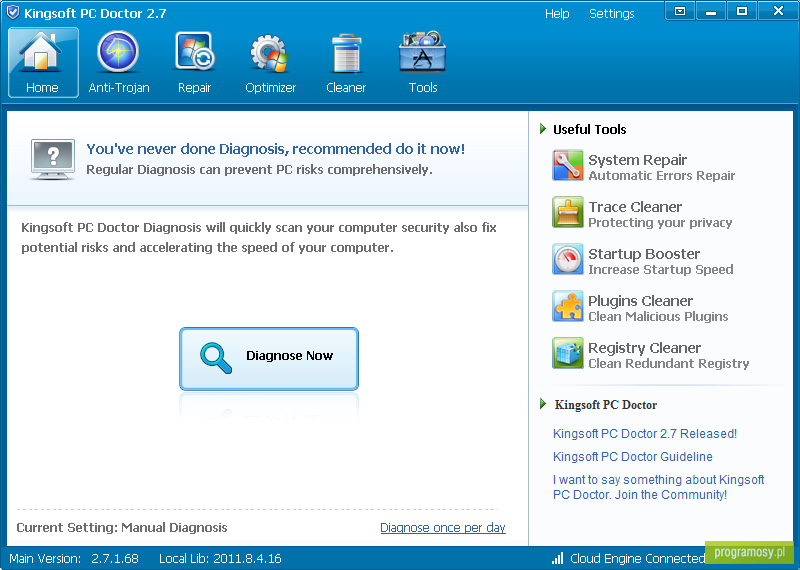Click the Trace Cleaner brush icon

point(567,212)
